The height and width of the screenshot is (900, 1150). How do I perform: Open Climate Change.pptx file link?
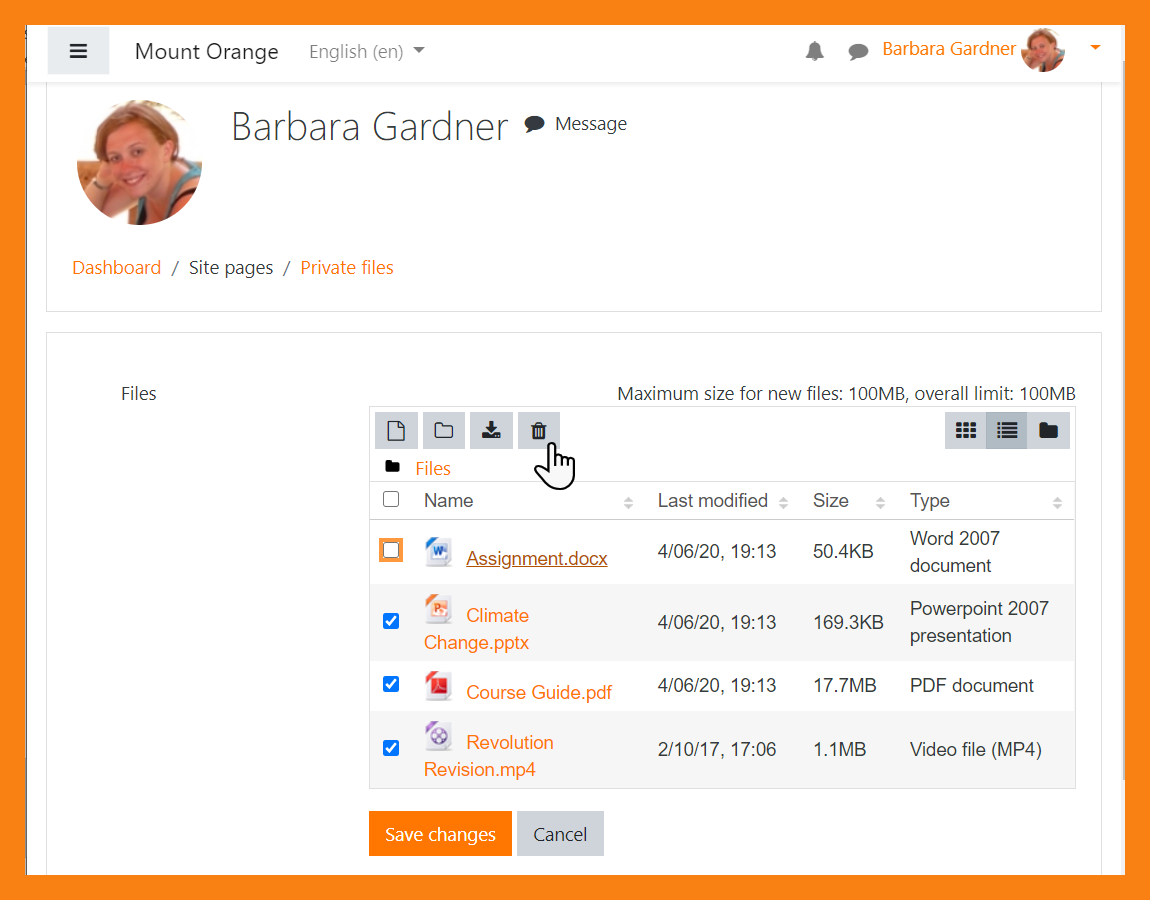[477, 629]
